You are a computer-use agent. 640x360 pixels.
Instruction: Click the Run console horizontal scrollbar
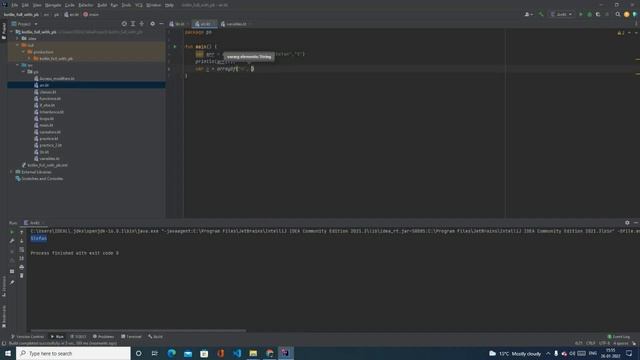tap(138, 330)
